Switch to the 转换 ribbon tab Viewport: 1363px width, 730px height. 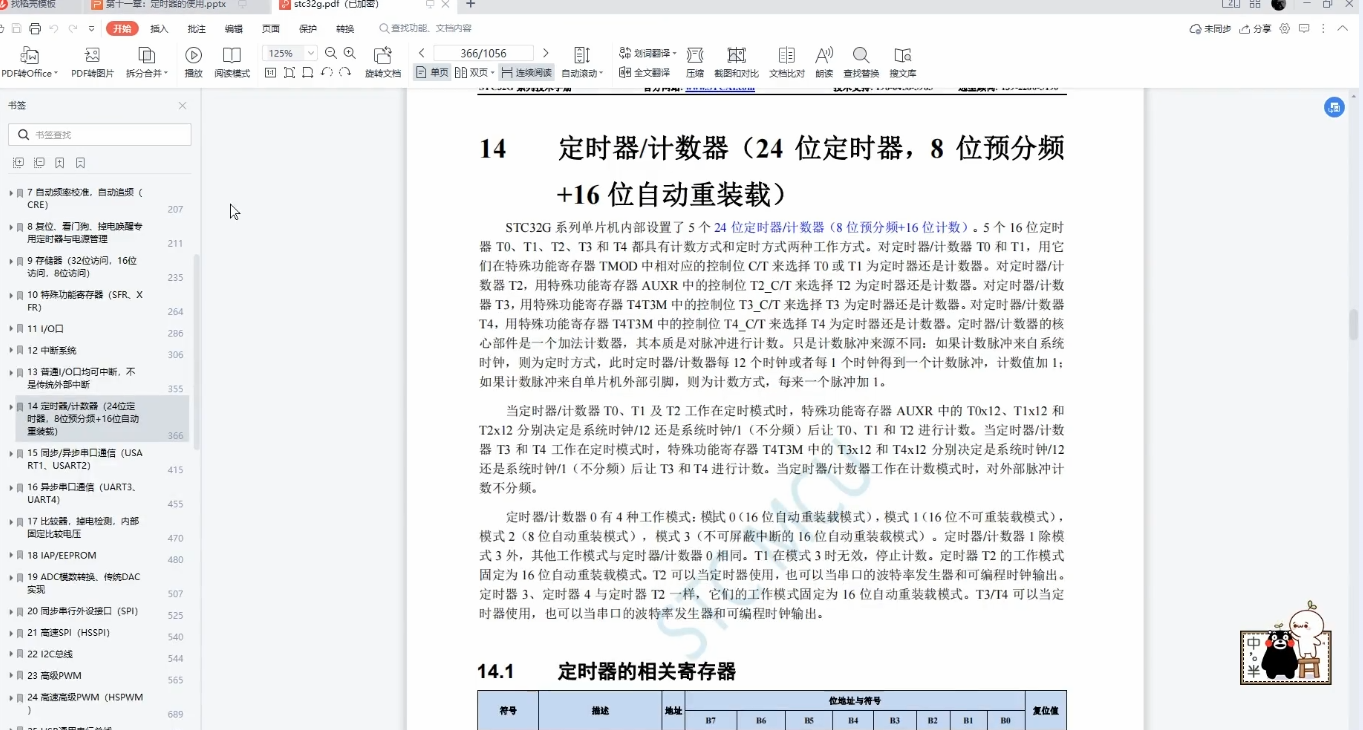[x=345, y=29]
